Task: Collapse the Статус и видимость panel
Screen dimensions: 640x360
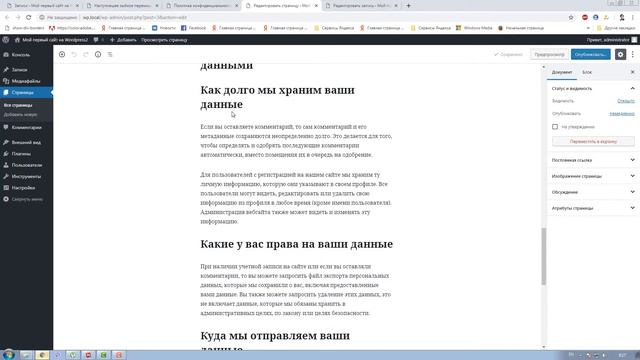Action: (593, 89)
